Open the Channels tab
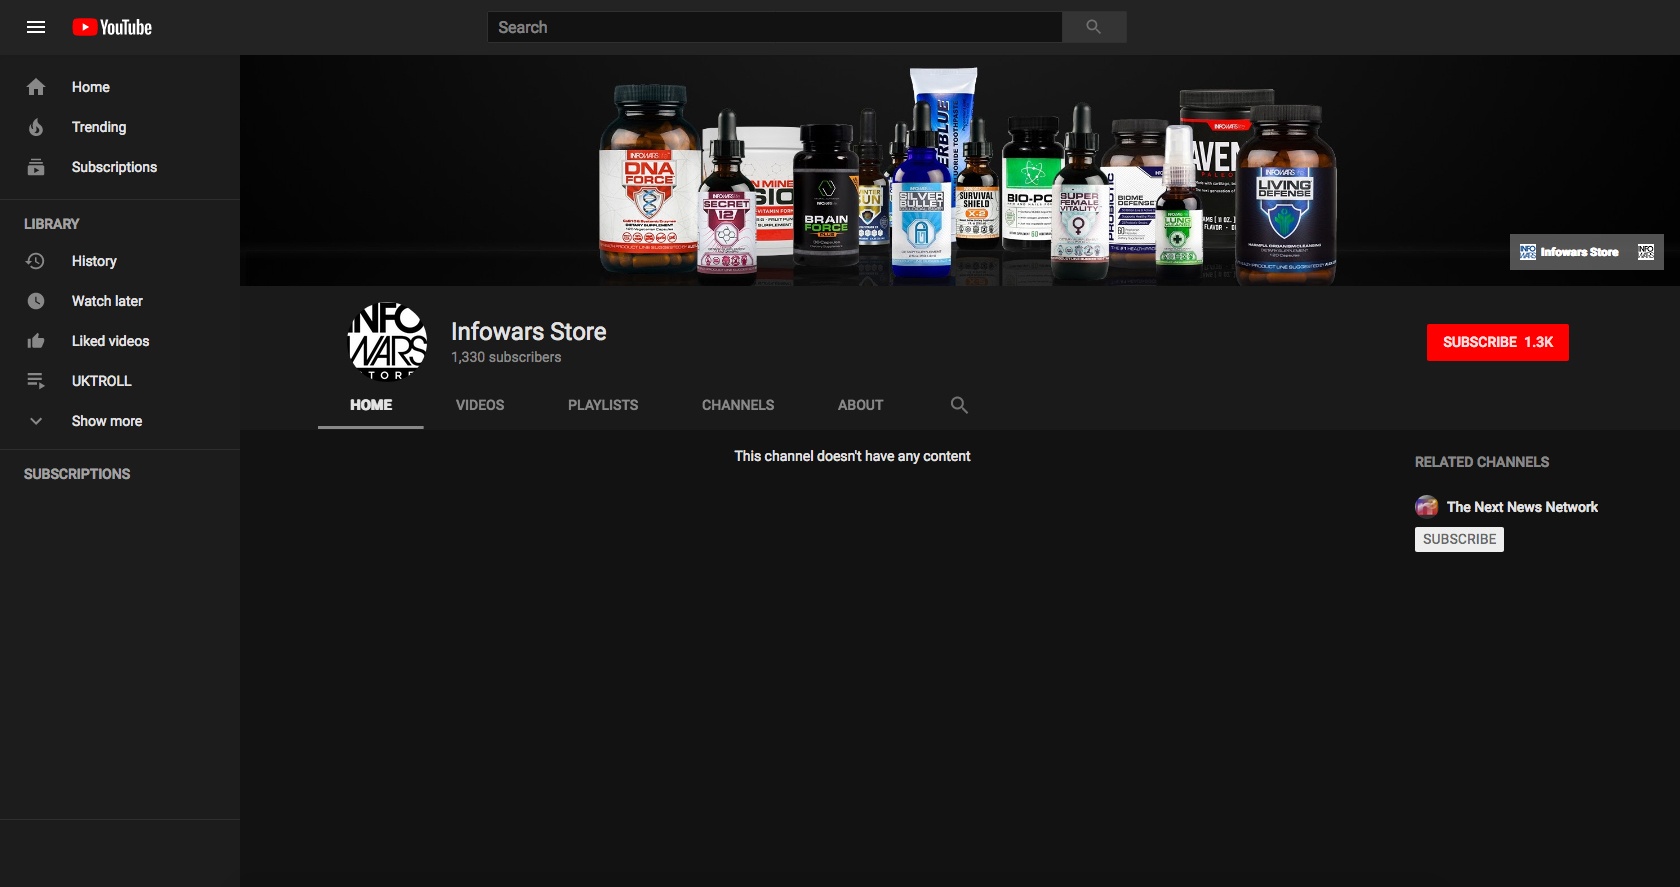The height and width of the screenshot is (887, 1680). pyautogui.click(x=738, y=405)
